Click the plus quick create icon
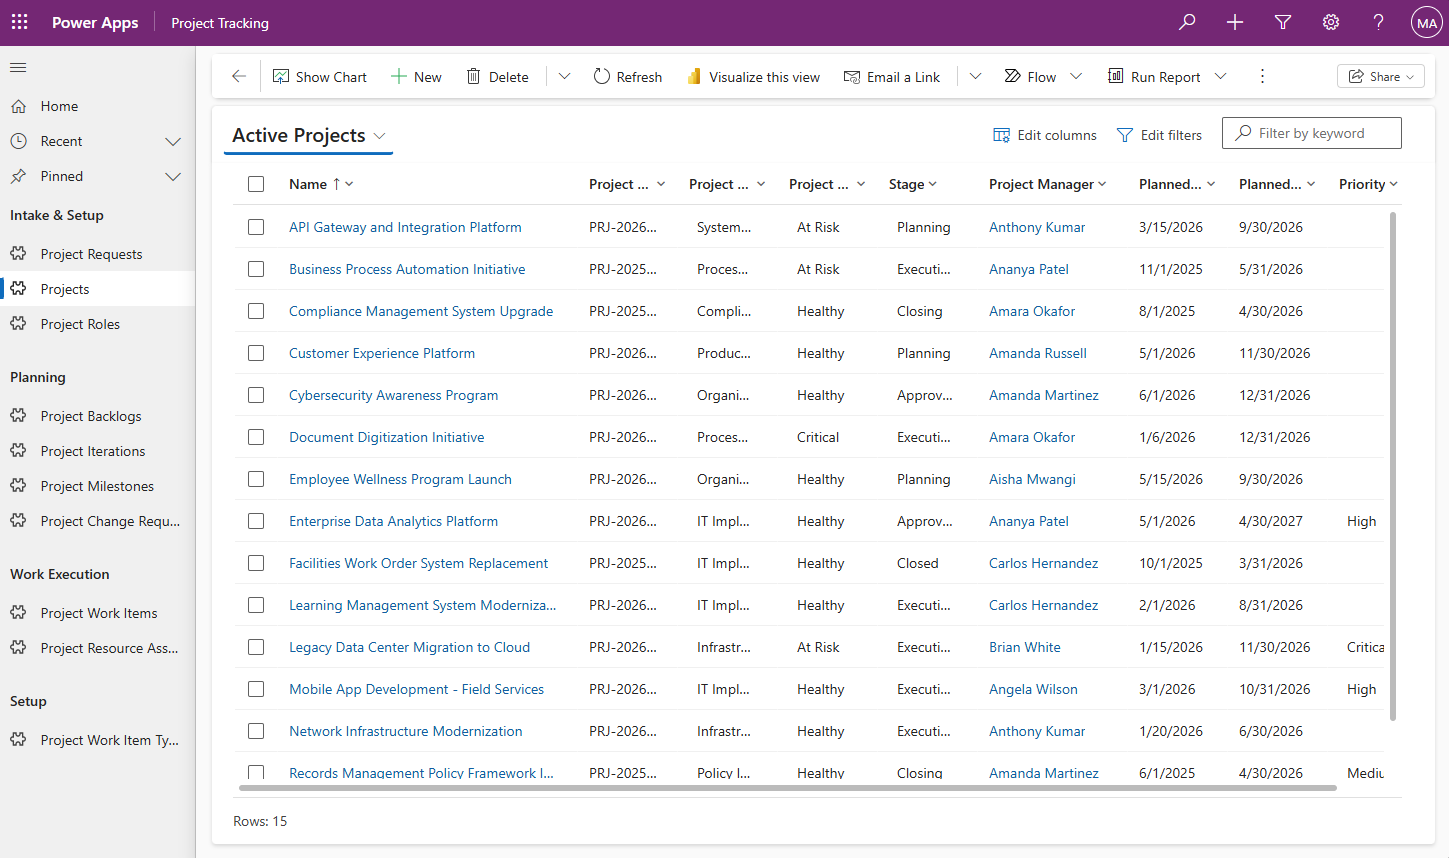The height and width of the screenshot is (858, 1449). [1235, 22]
